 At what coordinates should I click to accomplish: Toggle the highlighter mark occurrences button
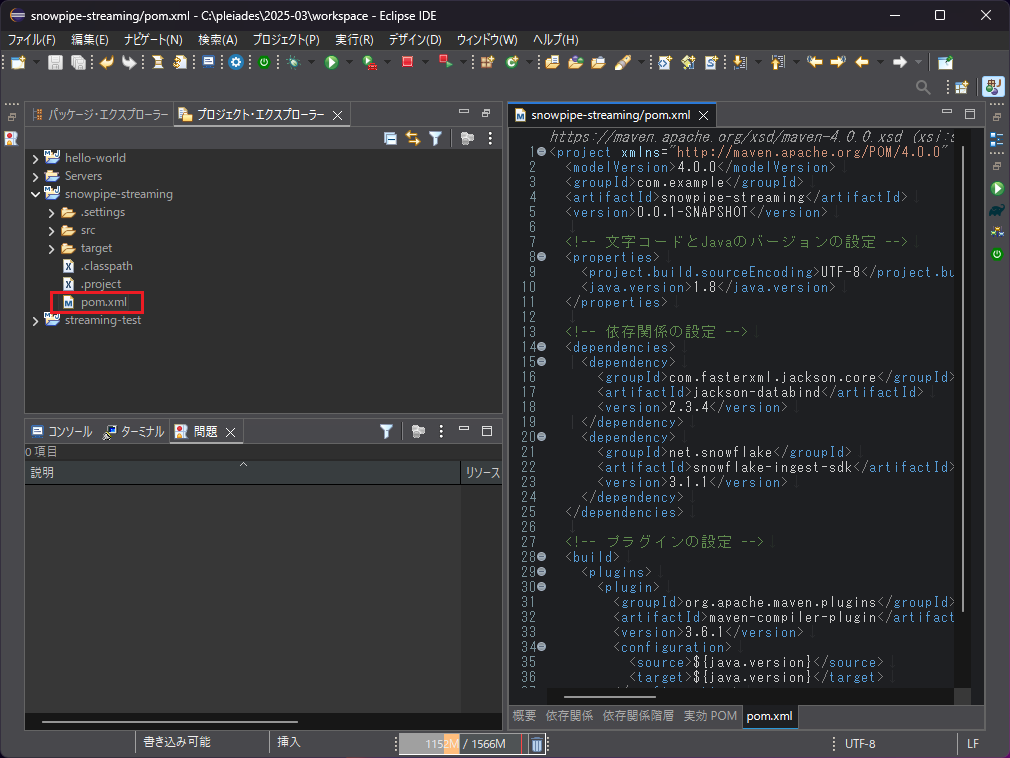pos(623,62)
